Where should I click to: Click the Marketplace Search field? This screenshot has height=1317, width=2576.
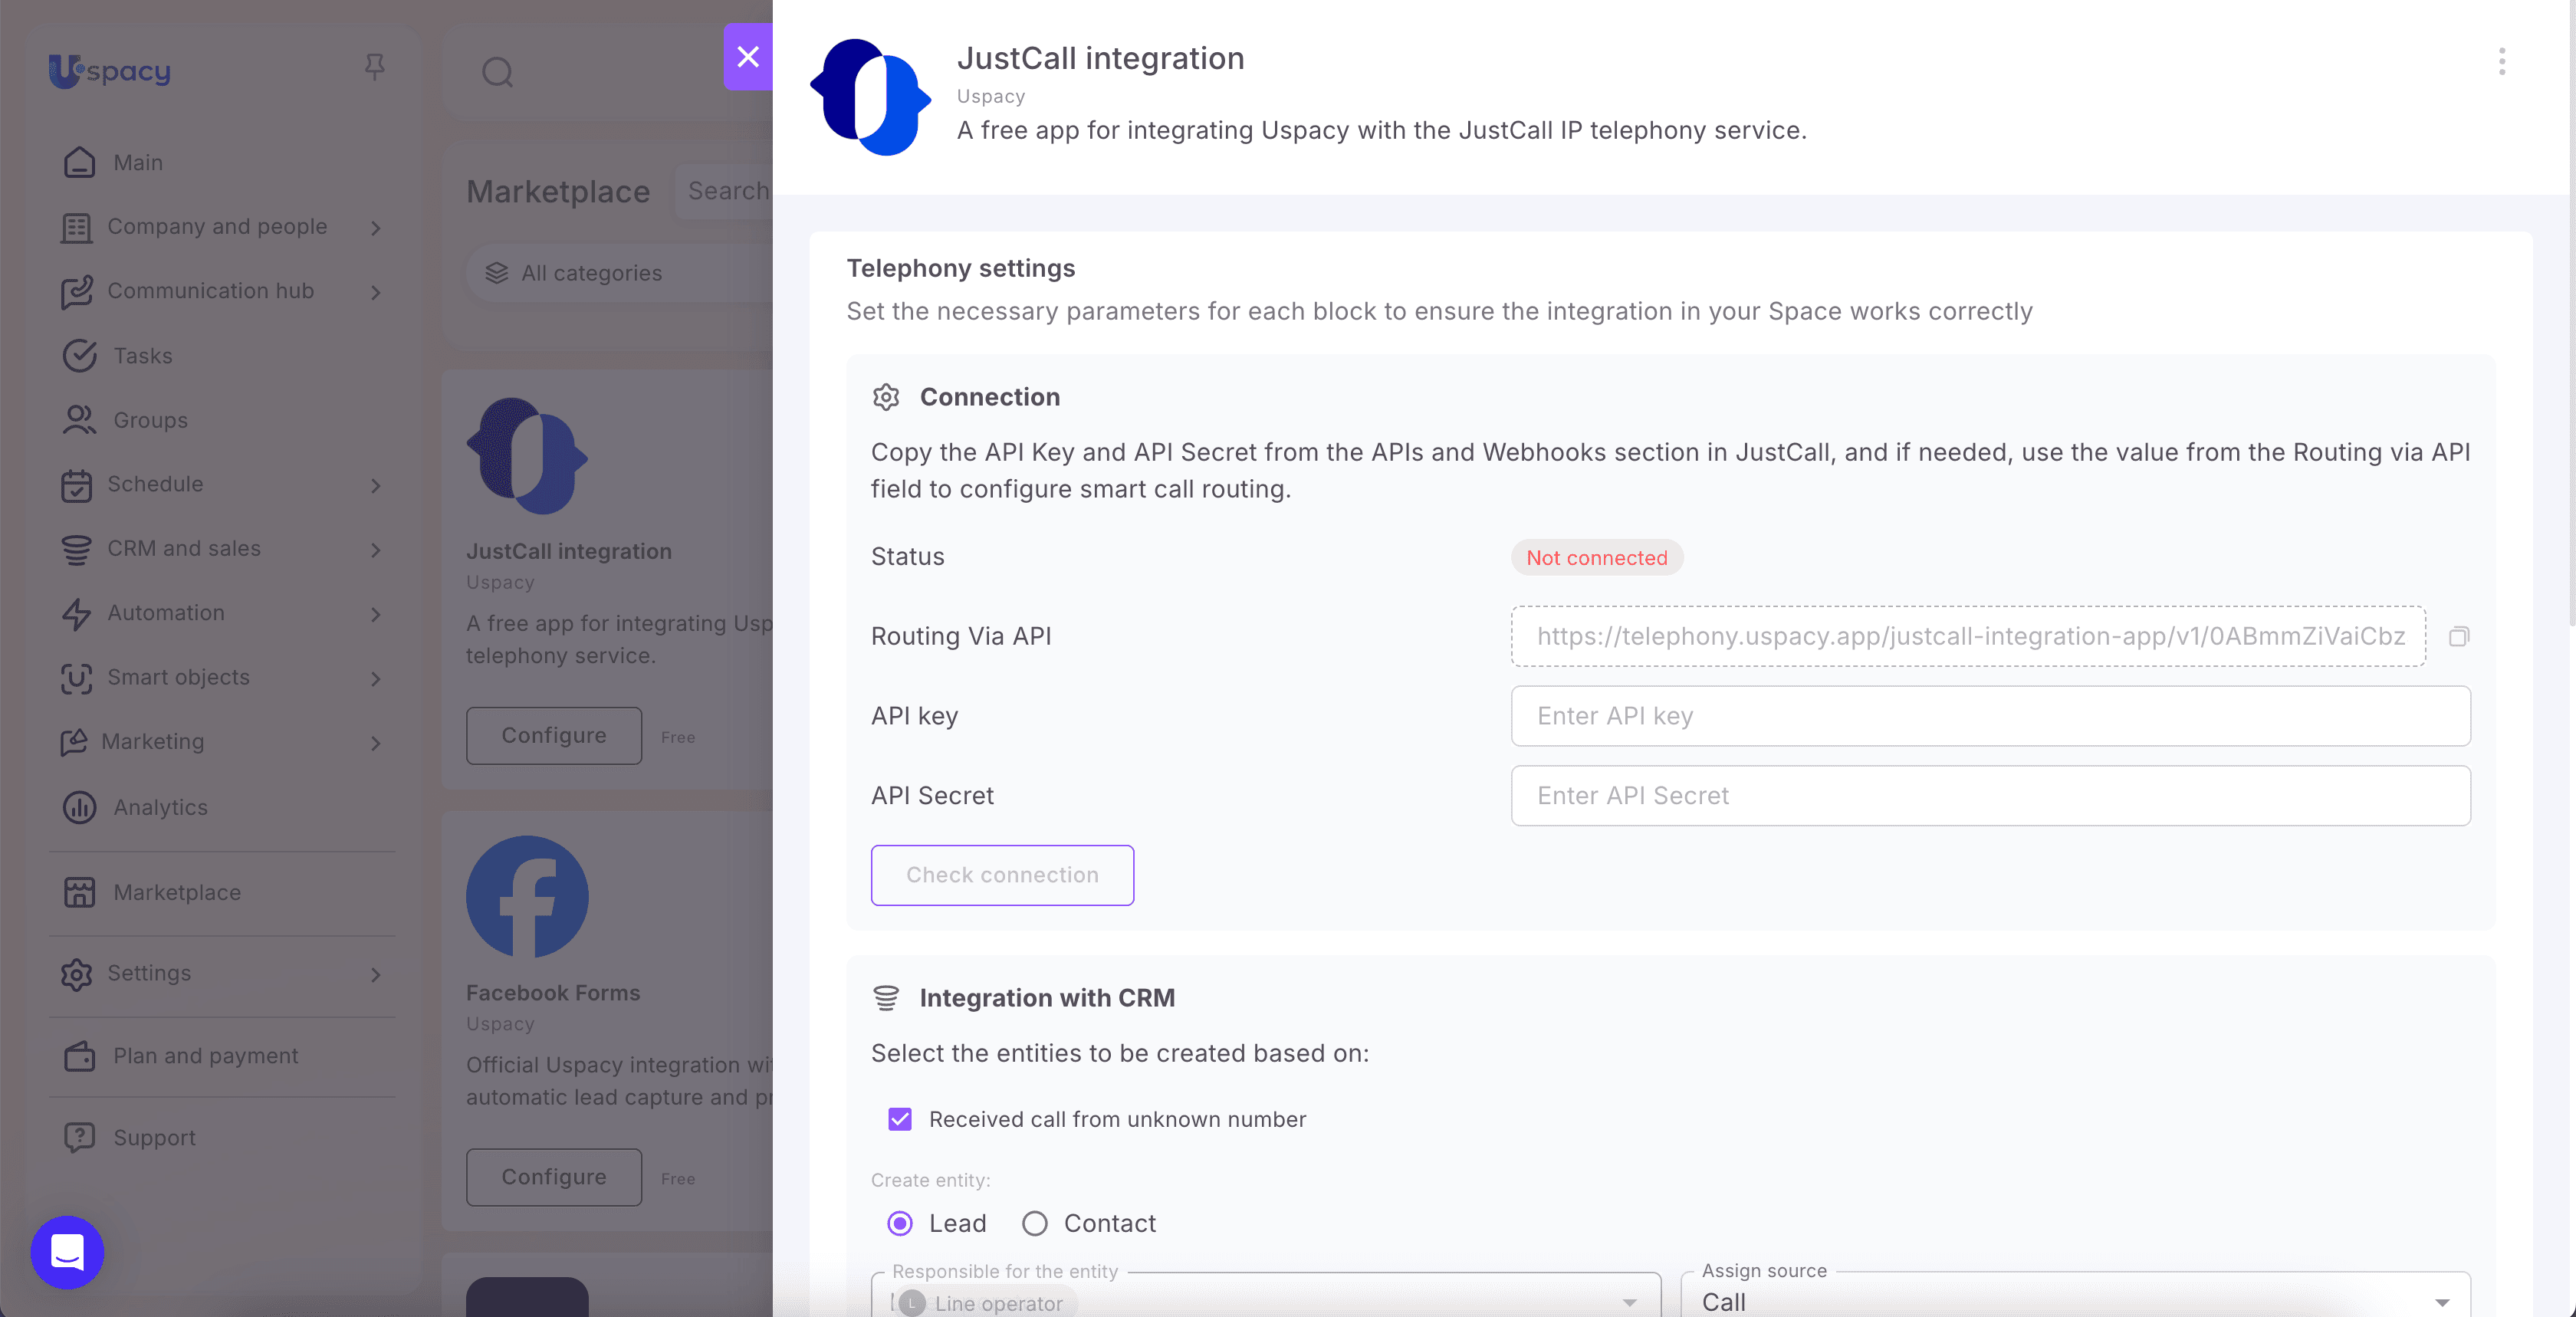coord(724,190)
